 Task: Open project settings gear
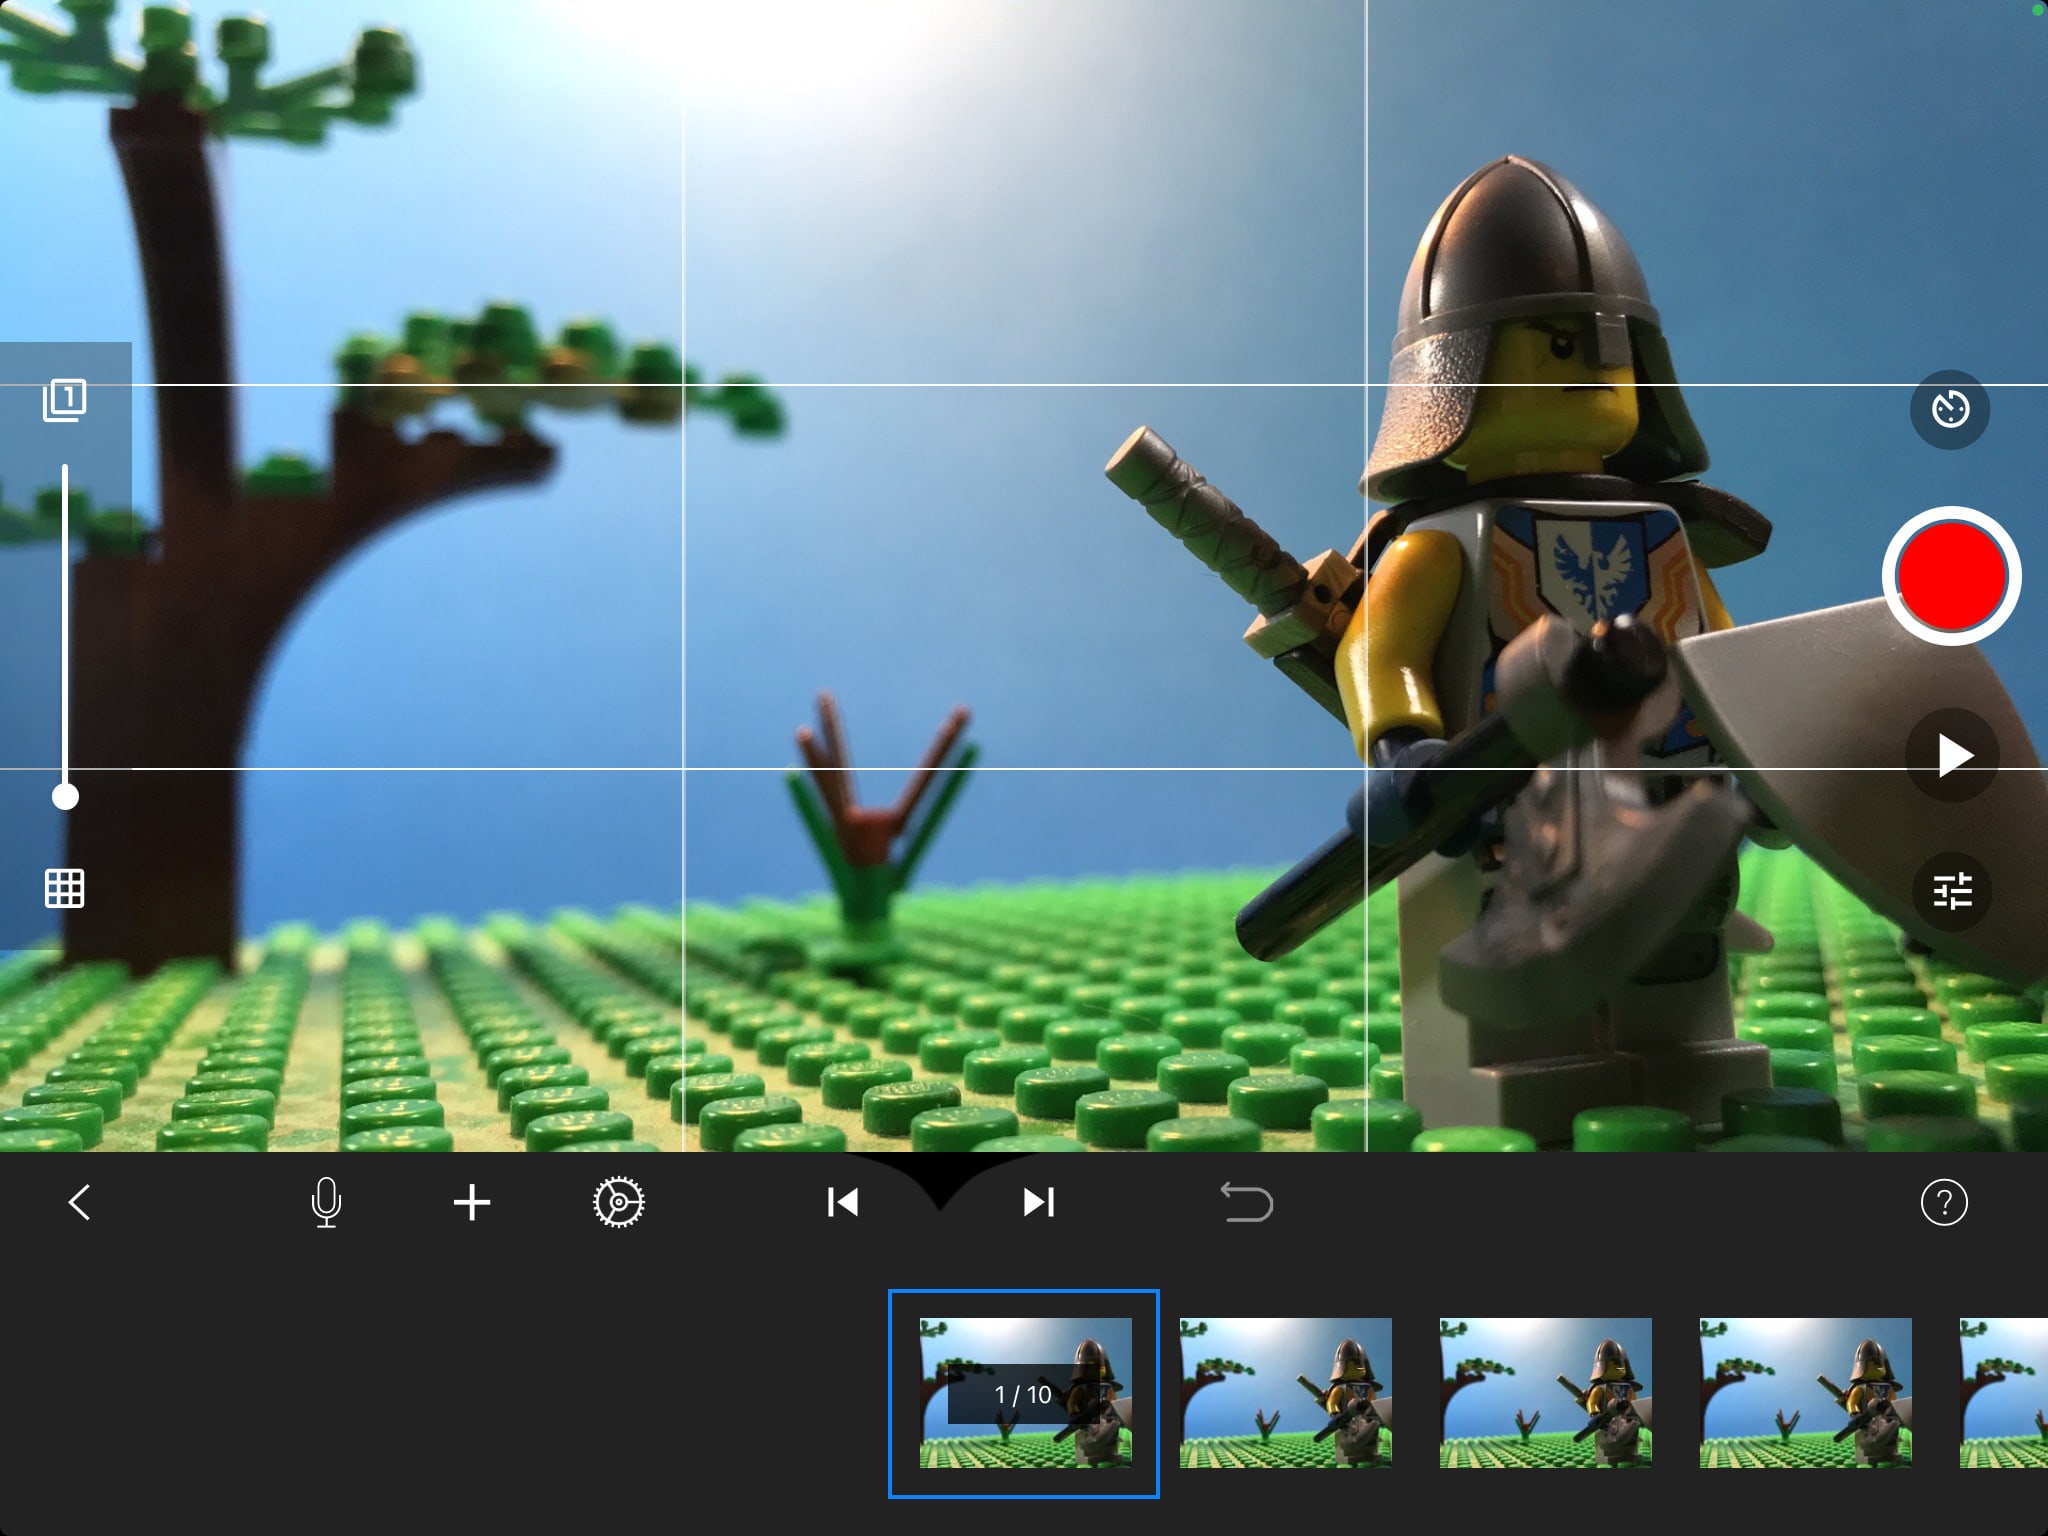[618, 1202]
